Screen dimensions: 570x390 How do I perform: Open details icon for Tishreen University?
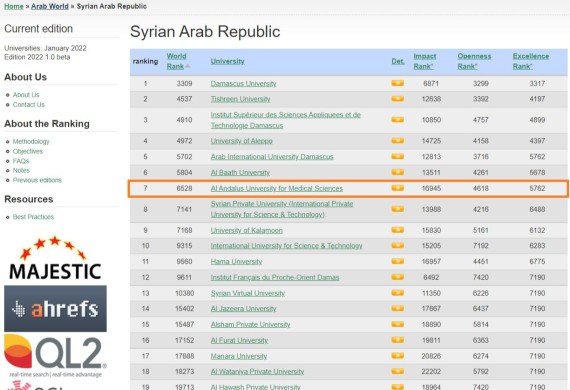pyautogui.click(x=397, y=99)
